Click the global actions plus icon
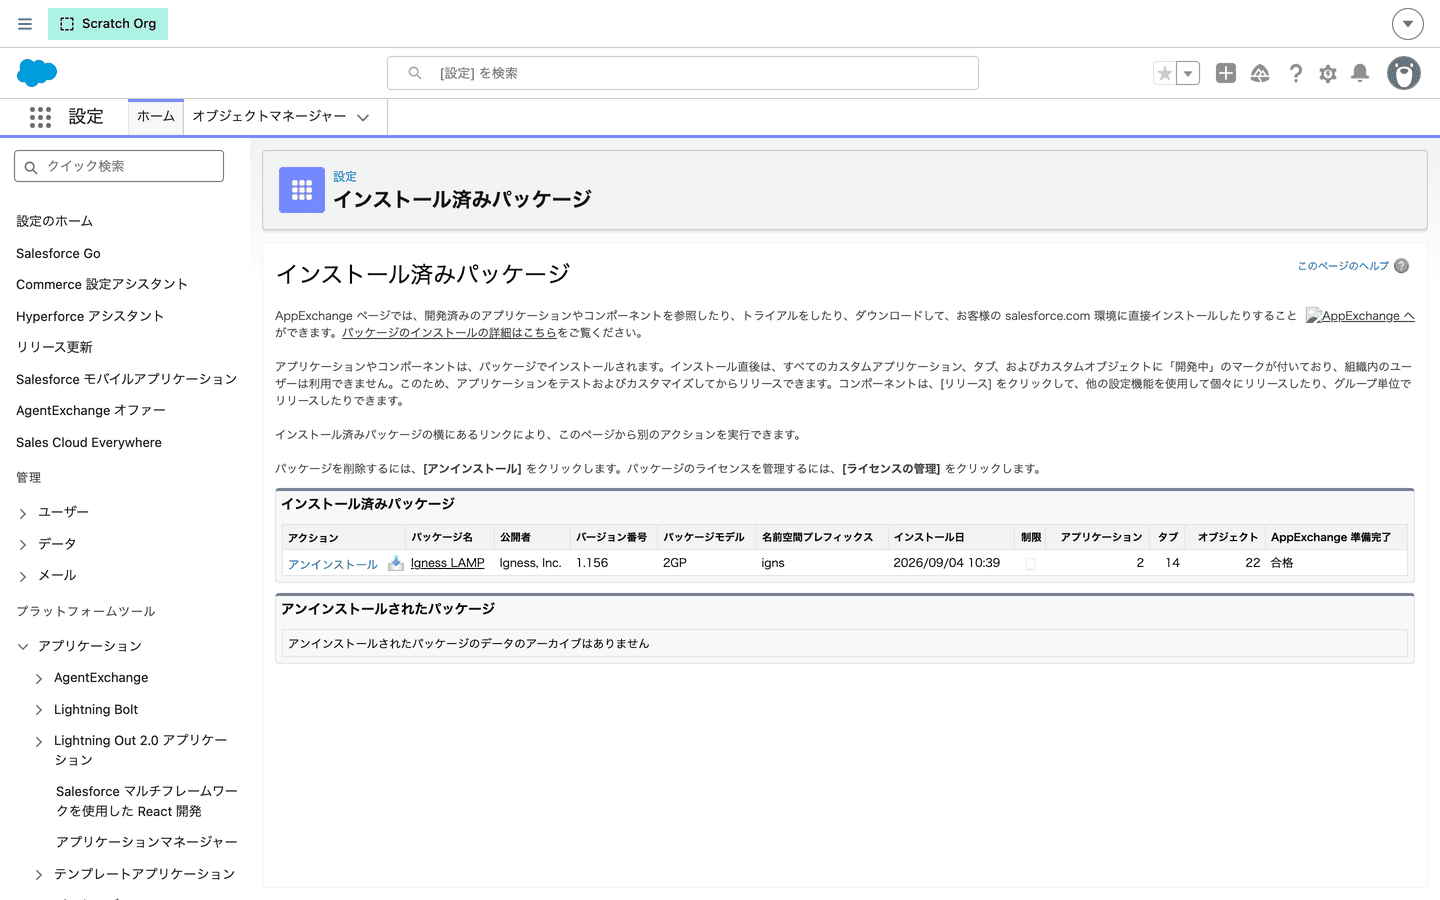 point(1226,73)
